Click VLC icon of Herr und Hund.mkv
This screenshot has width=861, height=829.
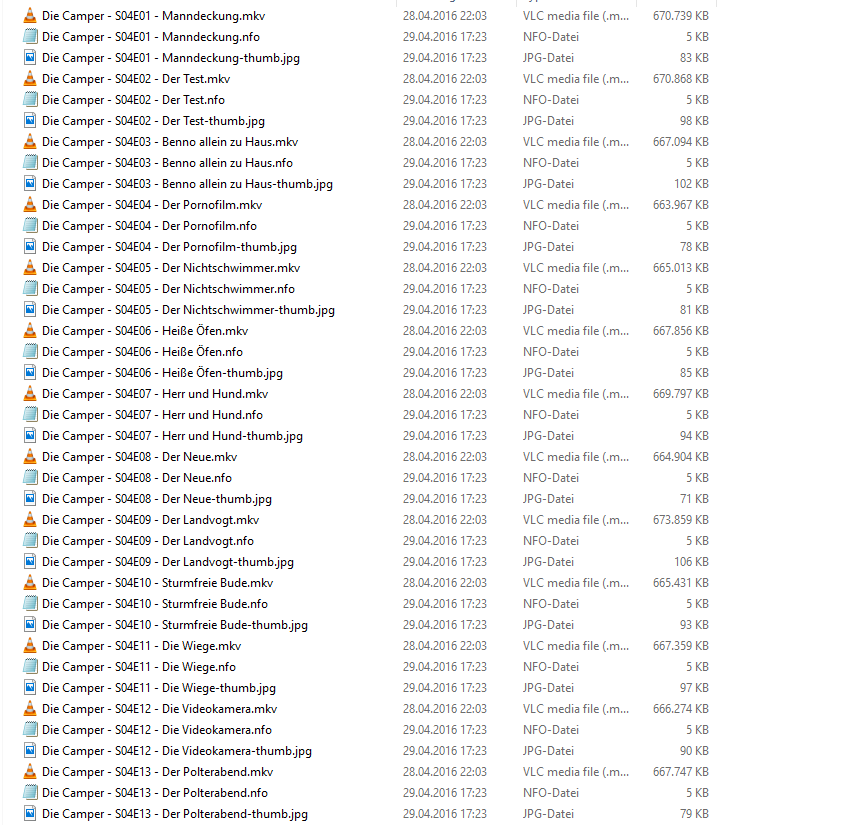30,394
